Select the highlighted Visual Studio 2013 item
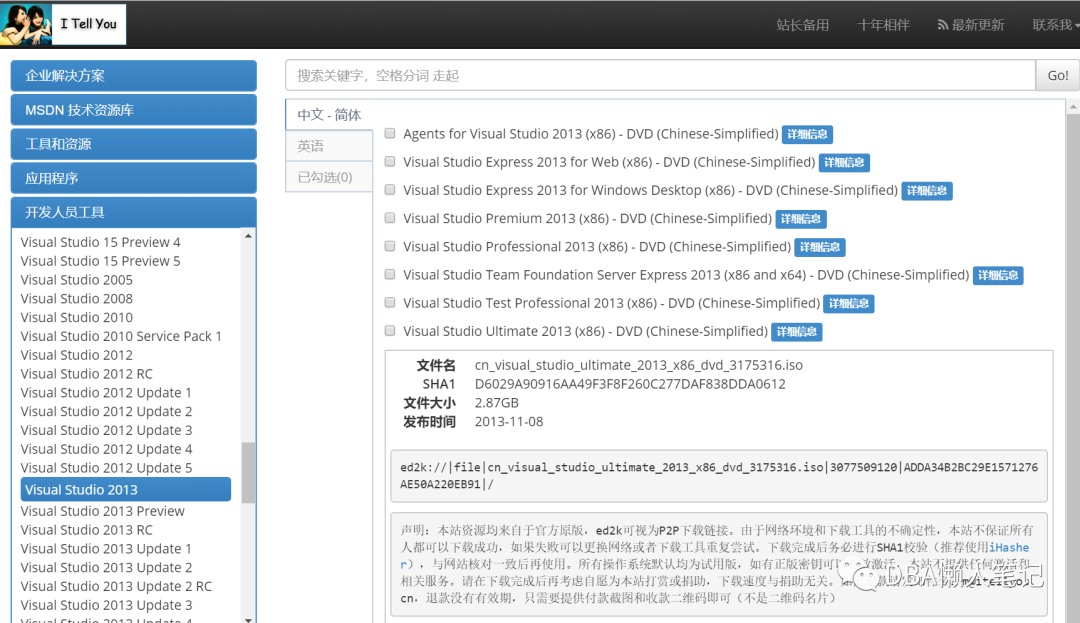Viewport: 1080px width, 623px height. pyautogui.click(x=125, y=489)
